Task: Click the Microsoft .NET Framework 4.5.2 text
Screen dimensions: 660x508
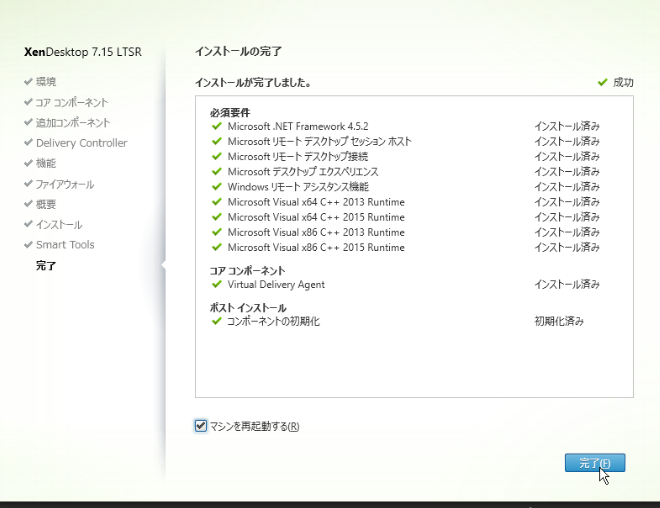Action: click(x=298, y=126)
